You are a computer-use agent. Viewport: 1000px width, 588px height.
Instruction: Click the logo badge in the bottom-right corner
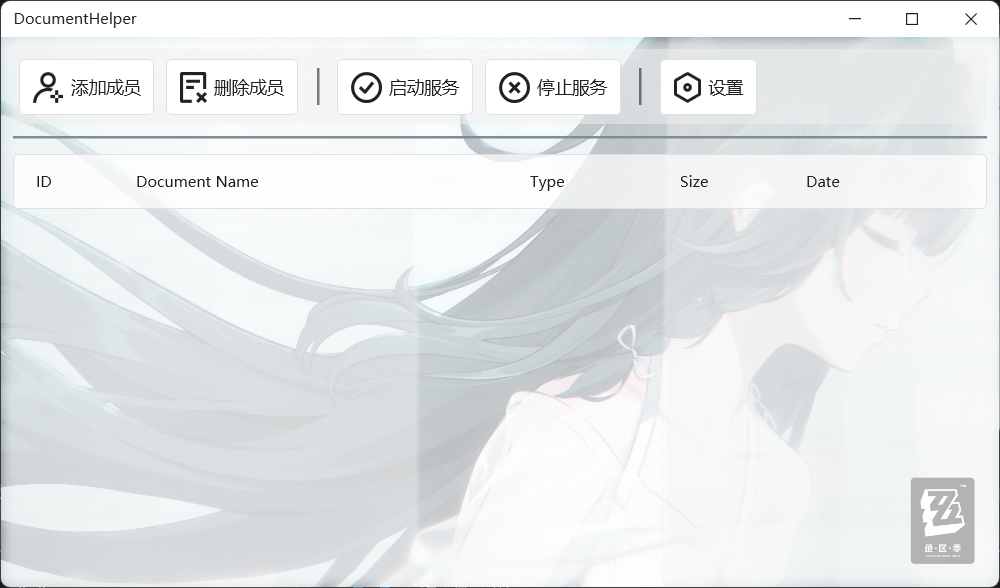tap(942, 520)
